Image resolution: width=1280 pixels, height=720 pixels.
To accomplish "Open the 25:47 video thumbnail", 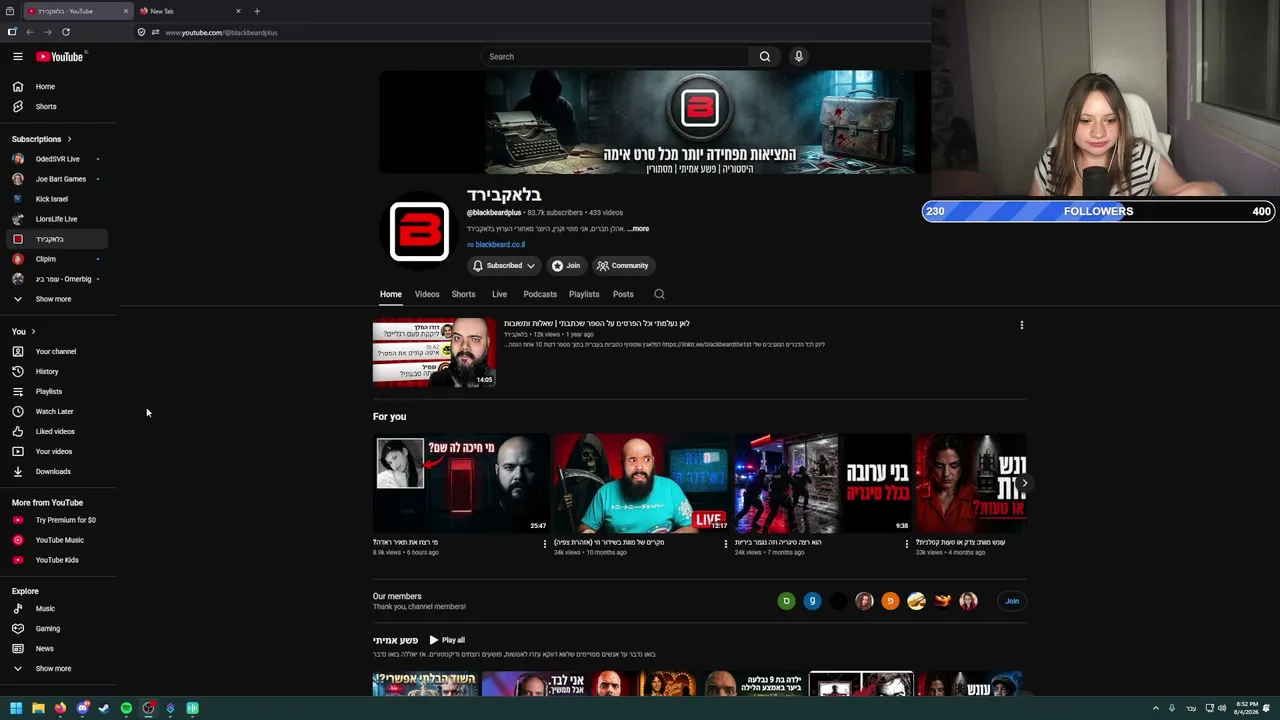I will click(x=461, y=483).
